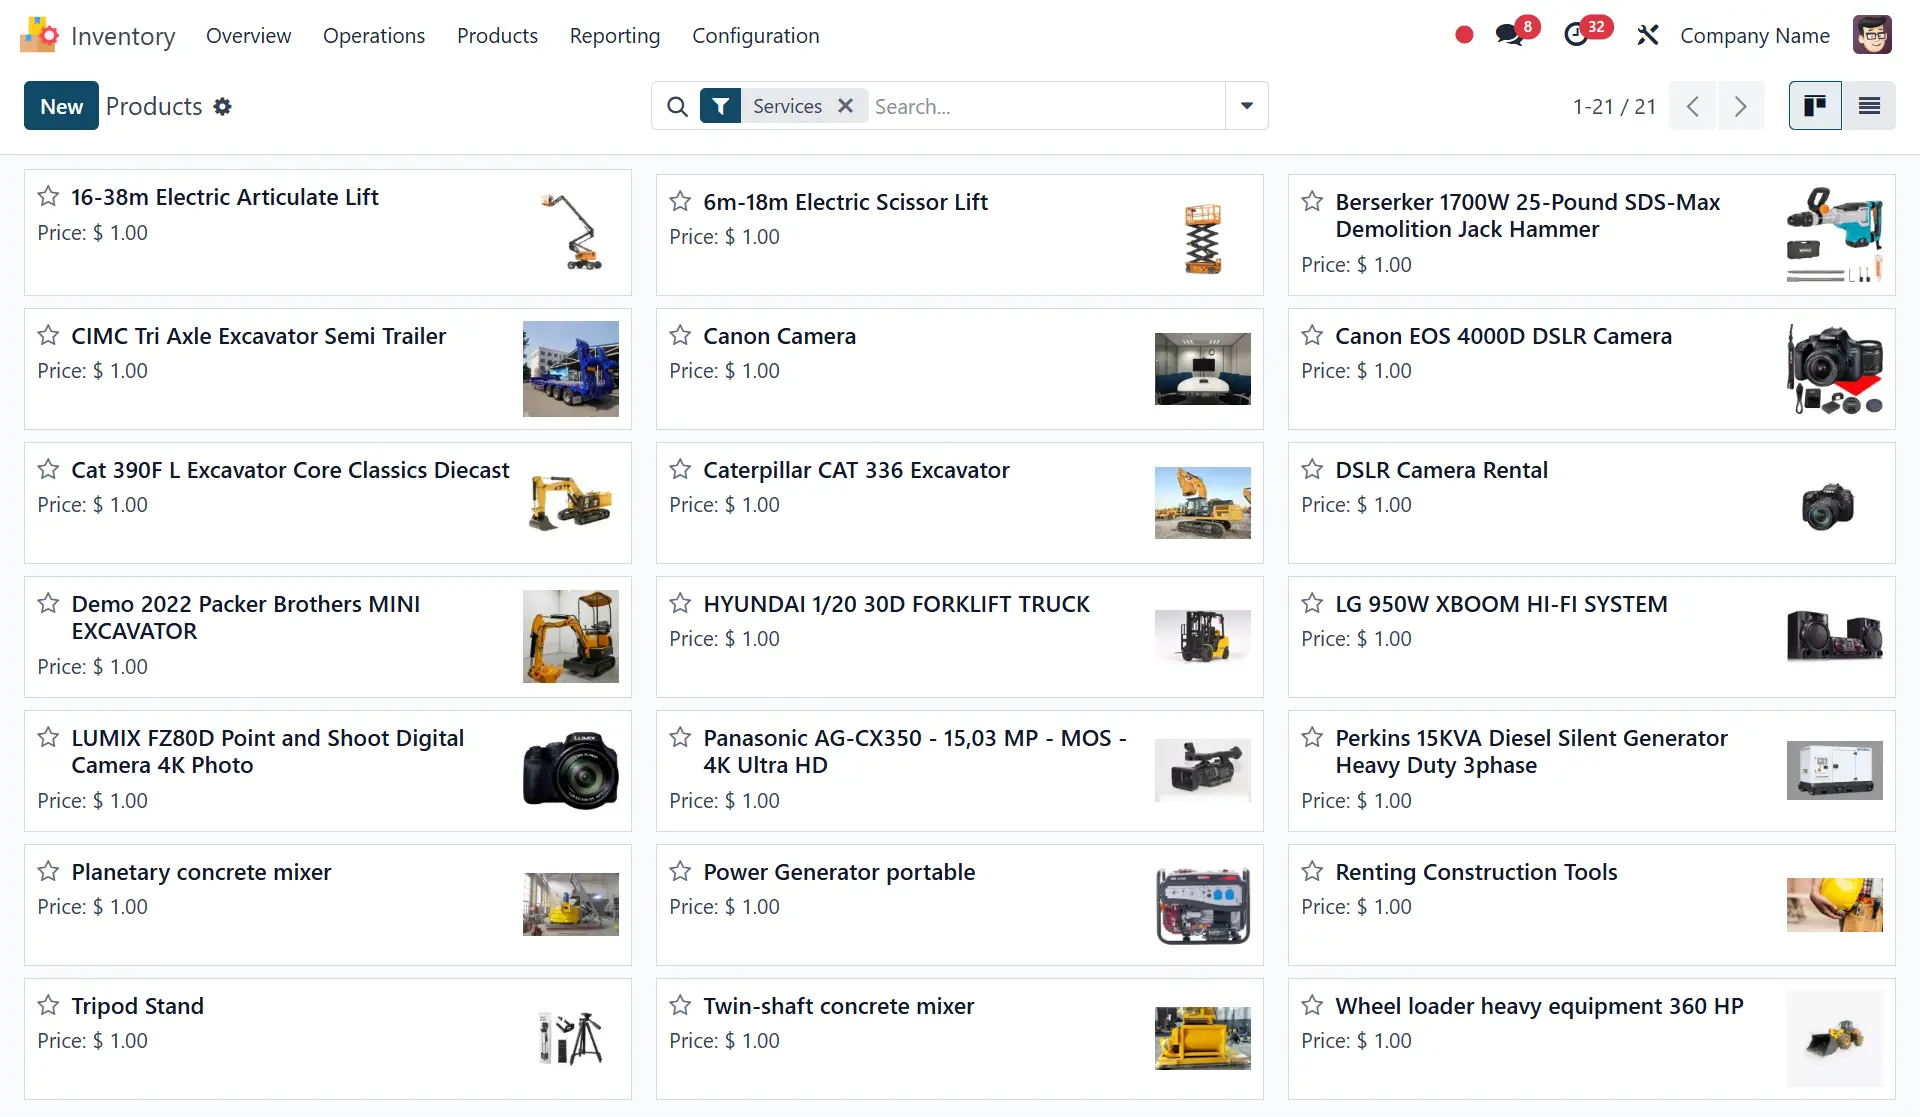The width and height of the screenshot is (1920, 1117).
Task: Open the Configuration menu
Action: click(755, 35)
